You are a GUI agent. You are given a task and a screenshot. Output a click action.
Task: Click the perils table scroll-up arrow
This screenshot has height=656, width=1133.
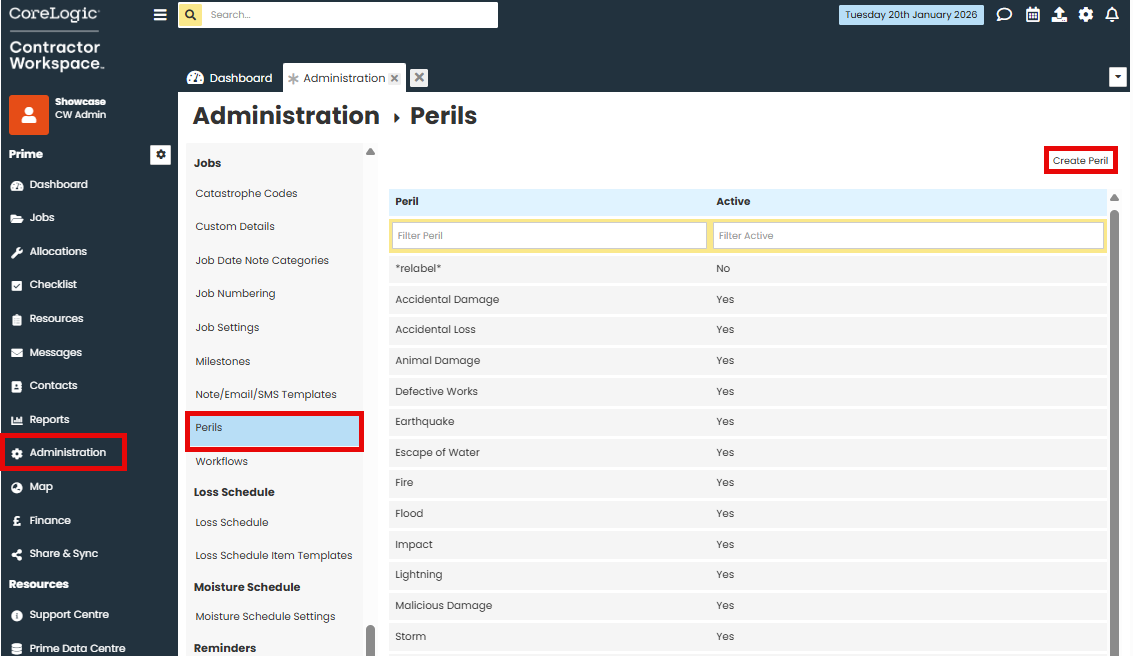click(x=1114, y=197)
